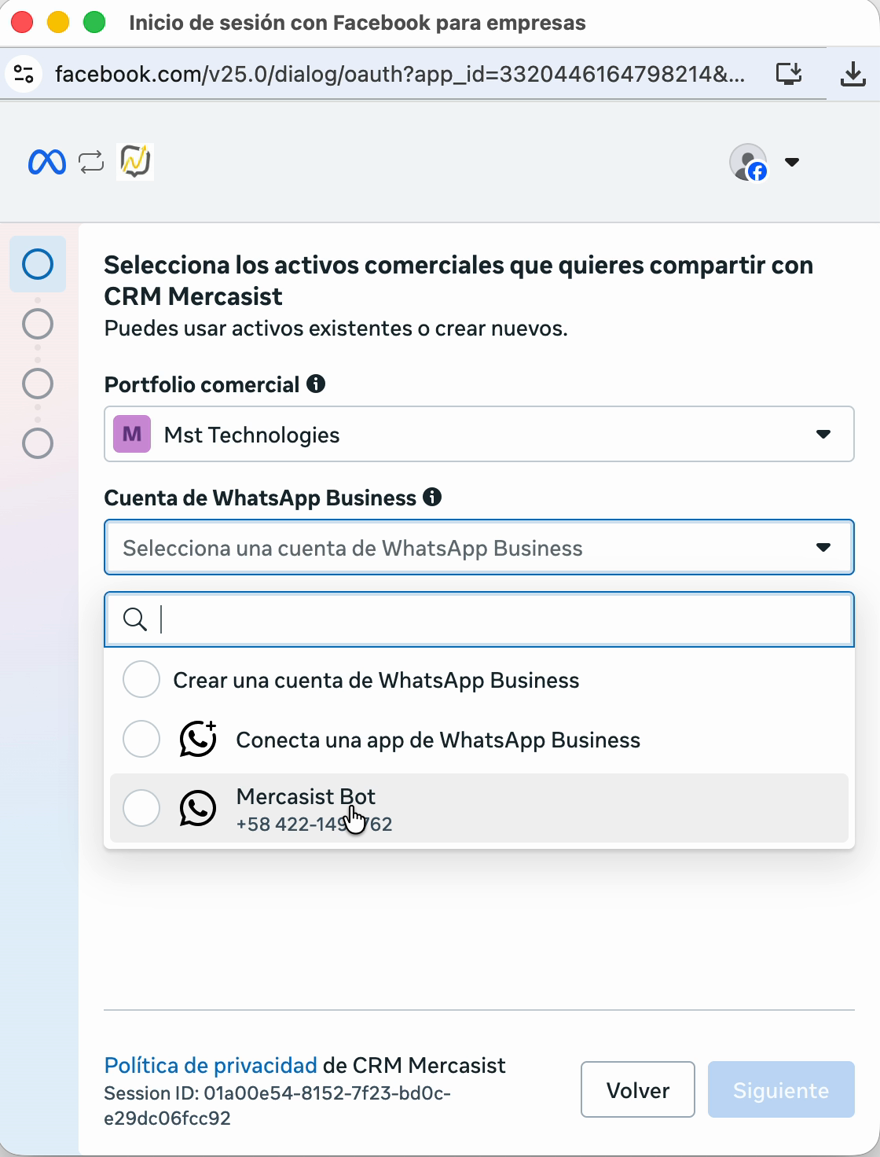Show info for Portfolio comercial
The image size is (880, 1157).
click(316, 384)
